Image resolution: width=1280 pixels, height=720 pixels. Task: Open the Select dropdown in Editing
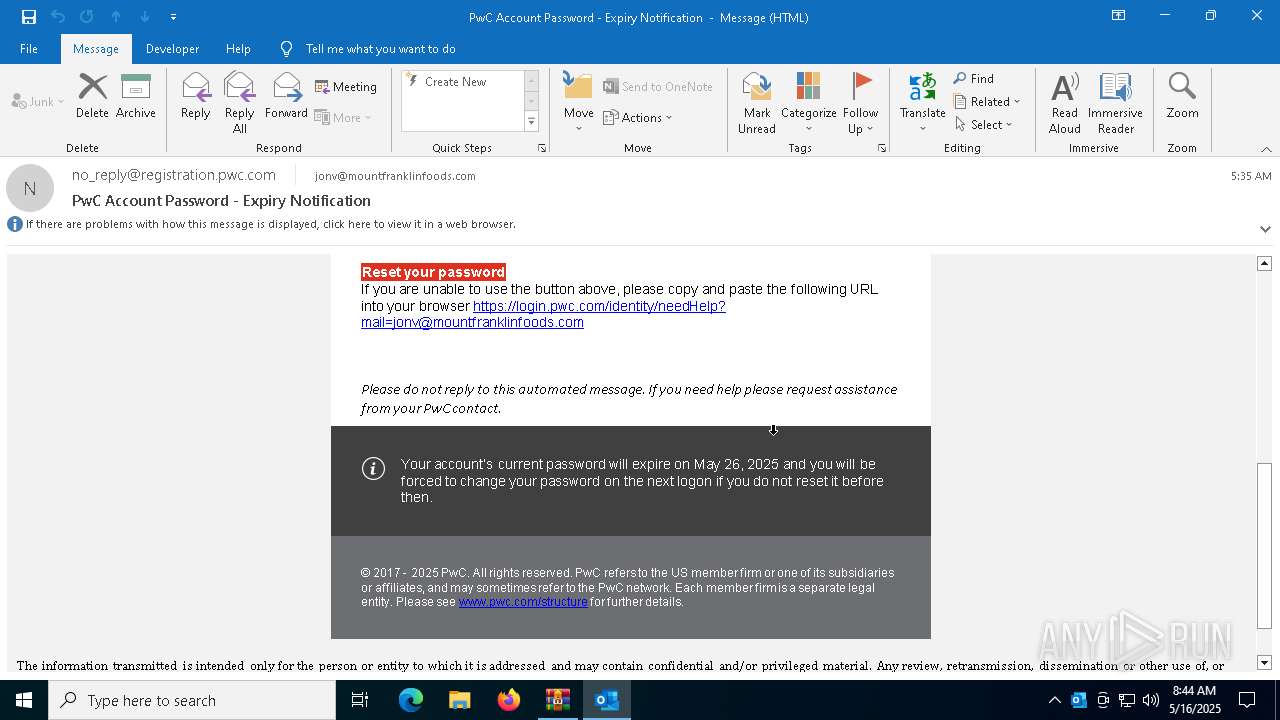[984, 125]
